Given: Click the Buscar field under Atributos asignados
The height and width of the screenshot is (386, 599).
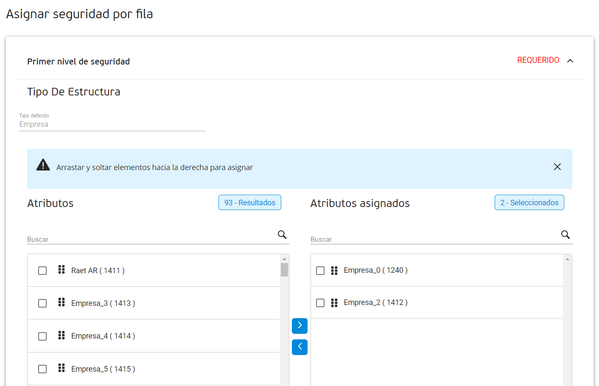Looking at the screenshot, I should (x=435, y=239).
